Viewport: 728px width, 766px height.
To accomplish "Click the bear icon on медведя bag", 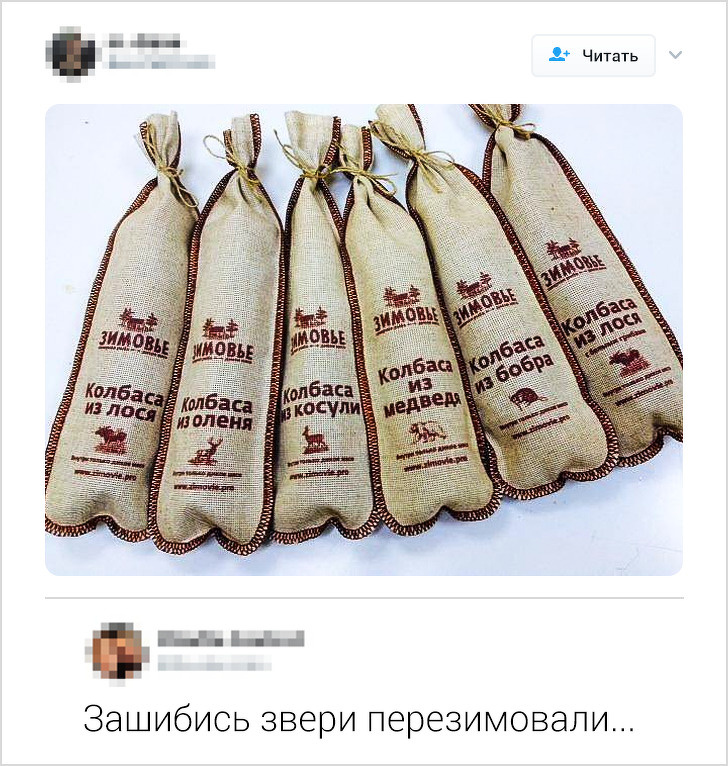I will [427, 432].
